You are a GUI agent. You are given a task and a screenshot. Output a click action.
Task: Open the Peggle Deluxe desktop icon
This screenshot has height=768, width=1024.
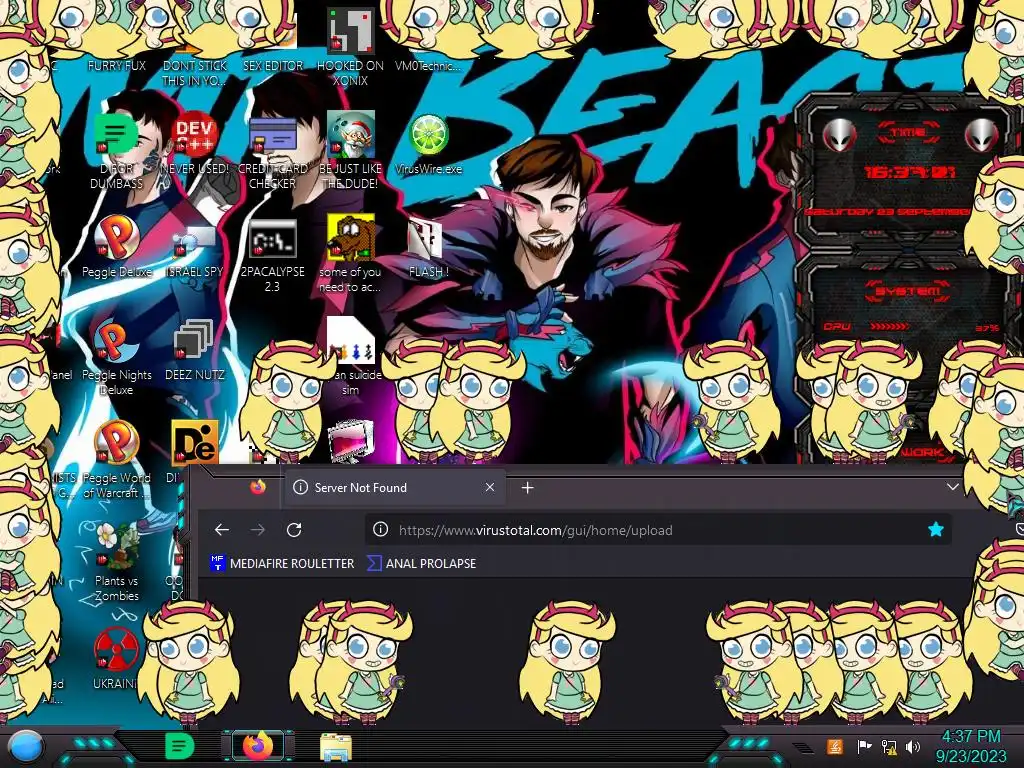pyautogui.click(x=116, y=238)
